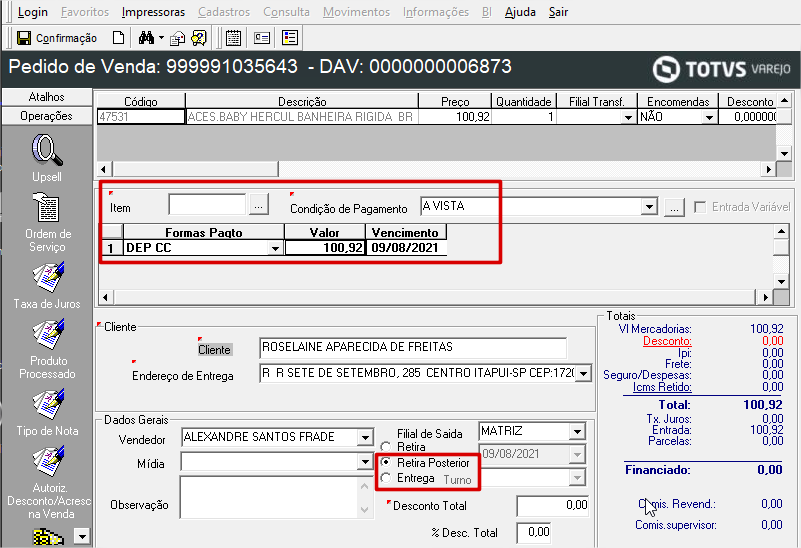Open the Impressoras menu

153,12
